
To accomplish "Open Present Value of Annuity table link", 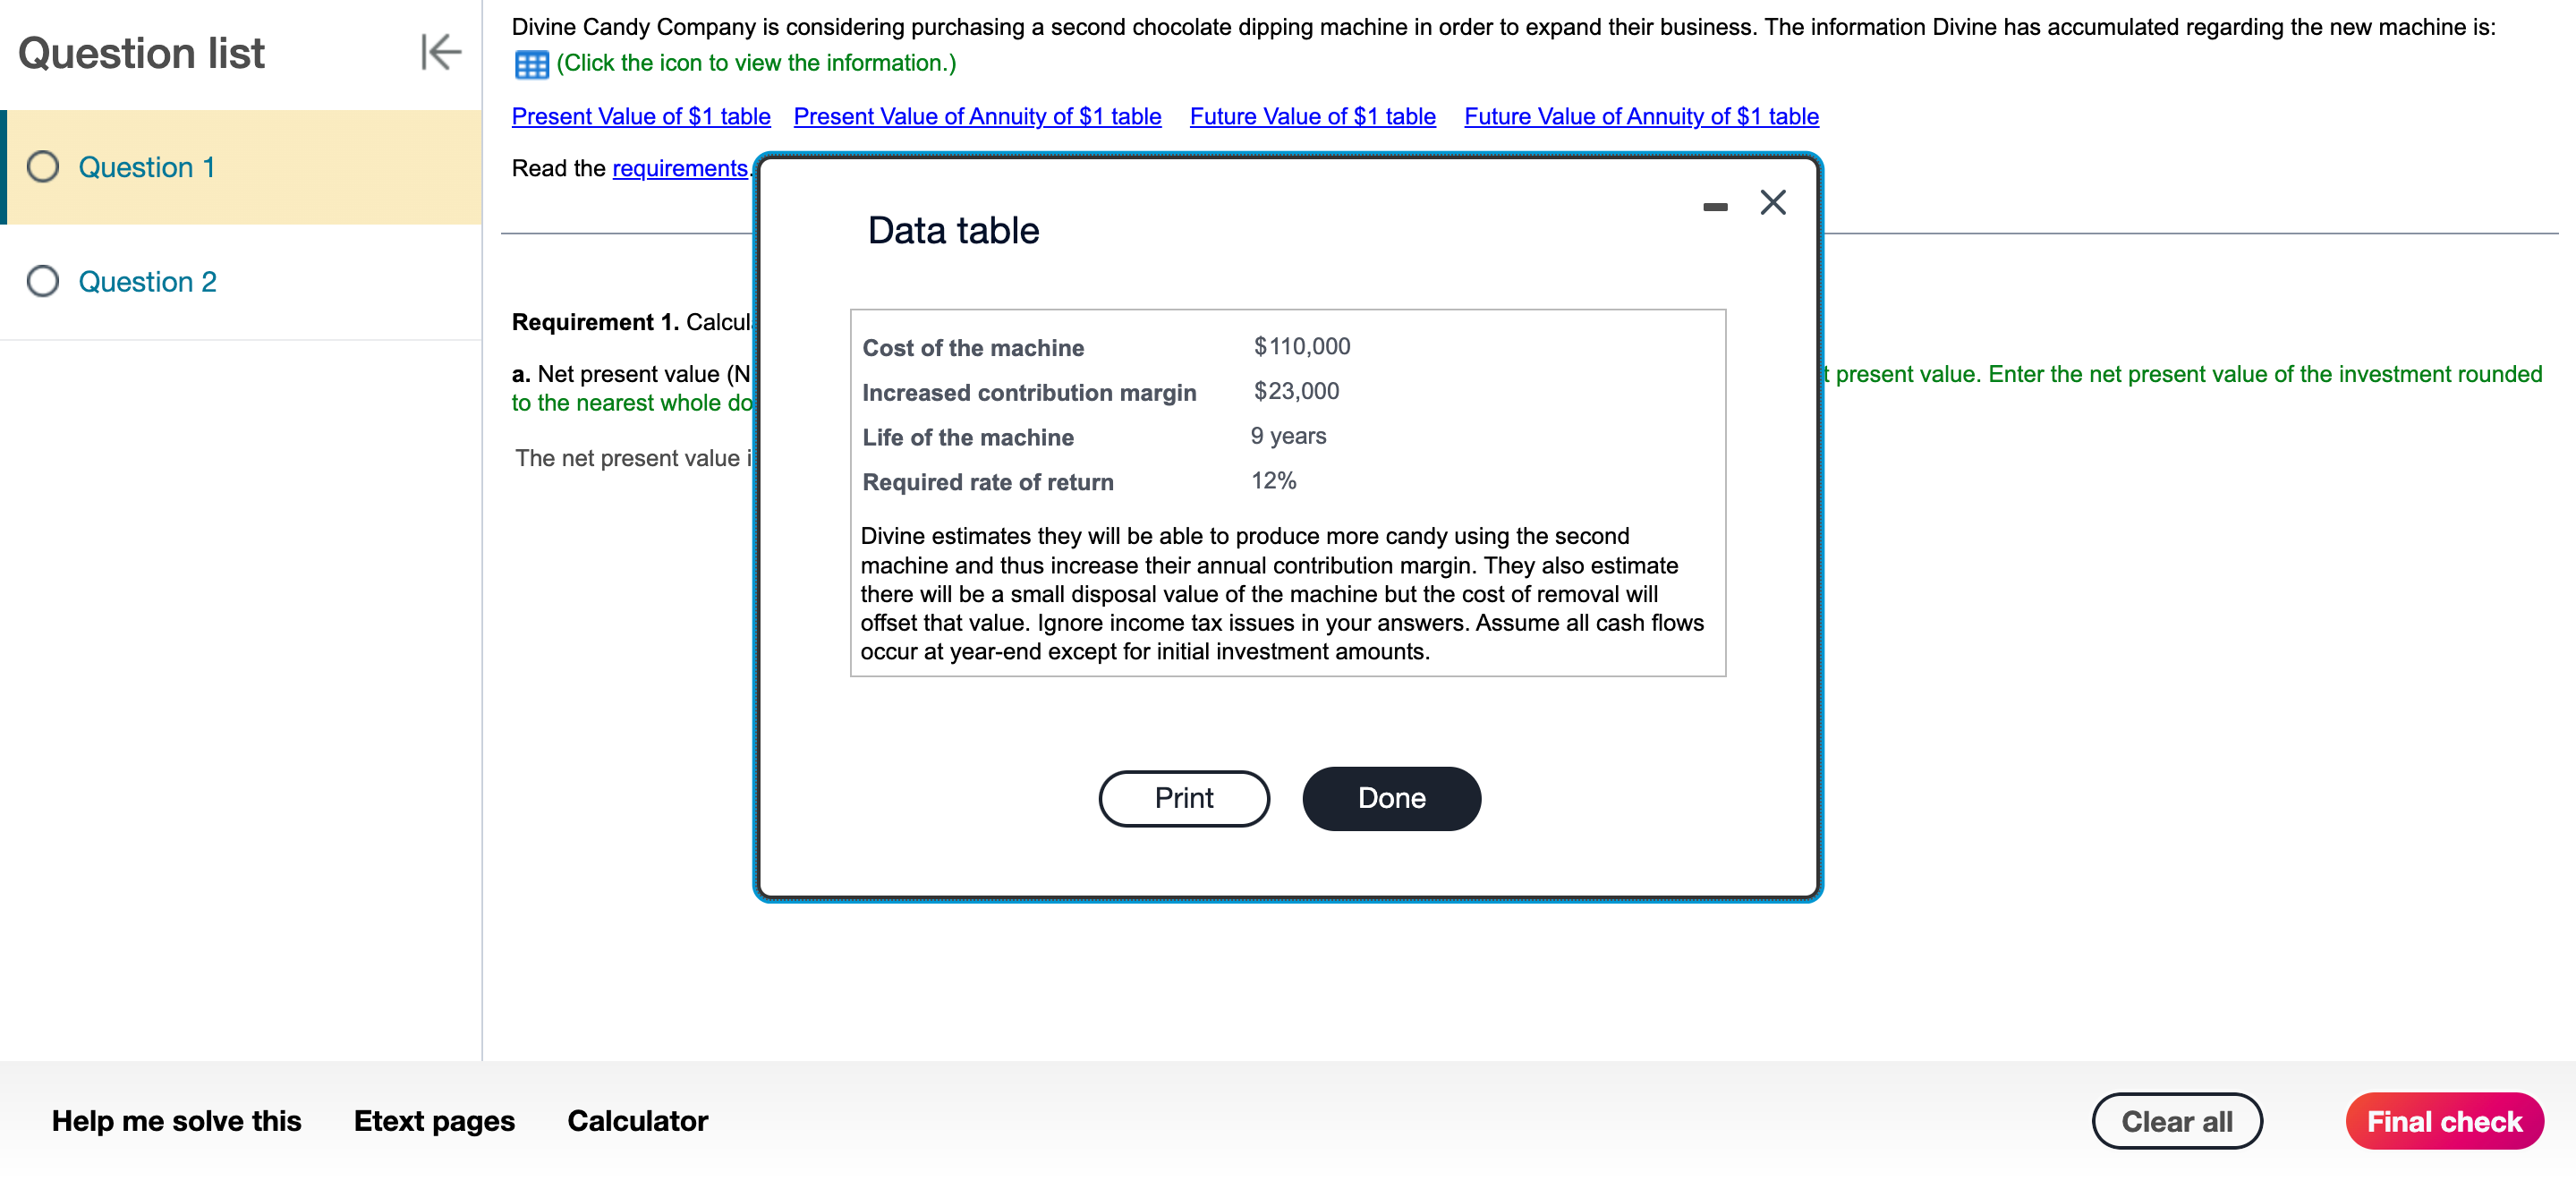I will pyautogui.click(x=977, y=117).
